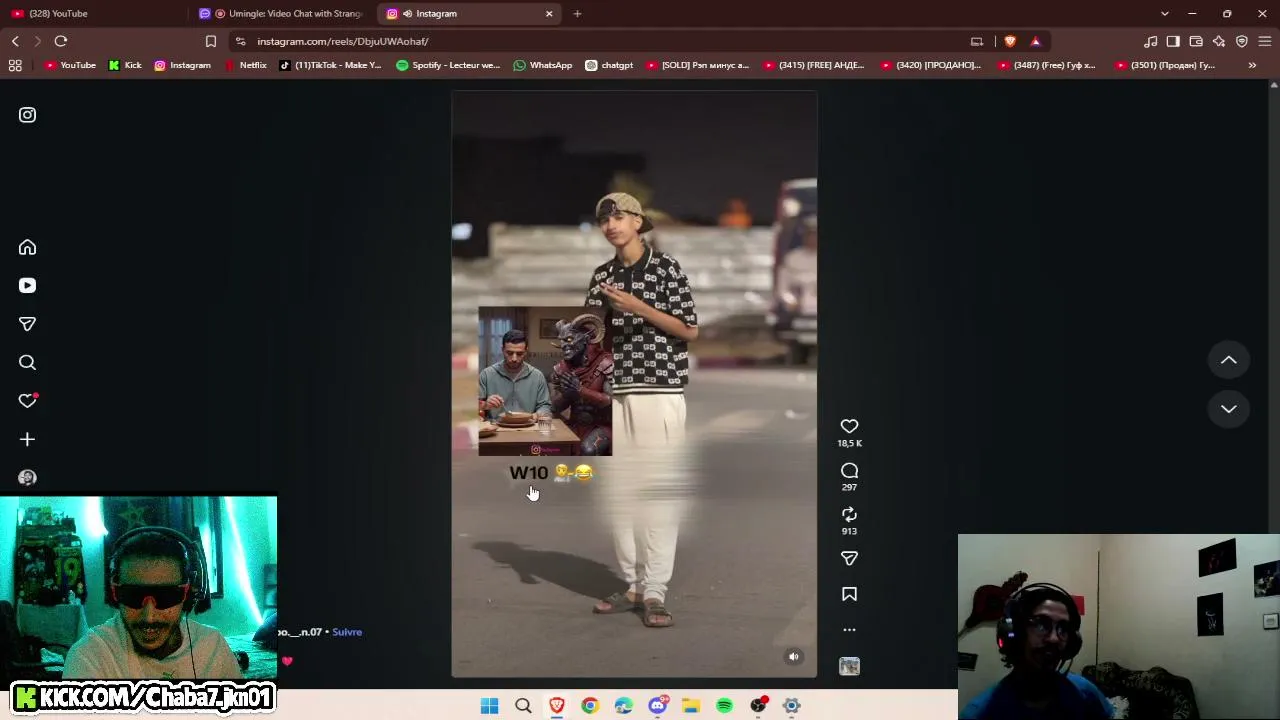Open Discord from the taskbar
This screenshot has width=1280, height=720.
[657, 706]
